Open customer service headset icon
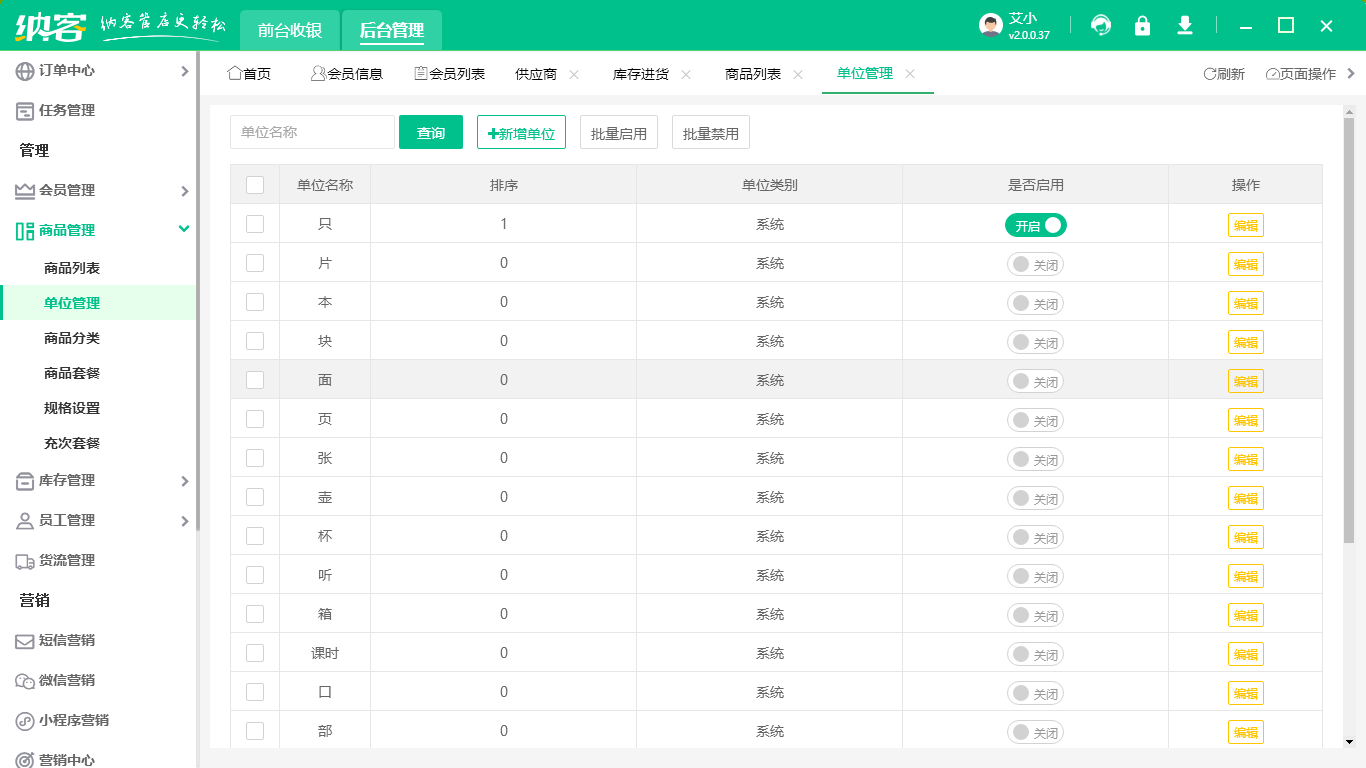The width and height of the screenshot is (1366, 768). point(1101,26)
